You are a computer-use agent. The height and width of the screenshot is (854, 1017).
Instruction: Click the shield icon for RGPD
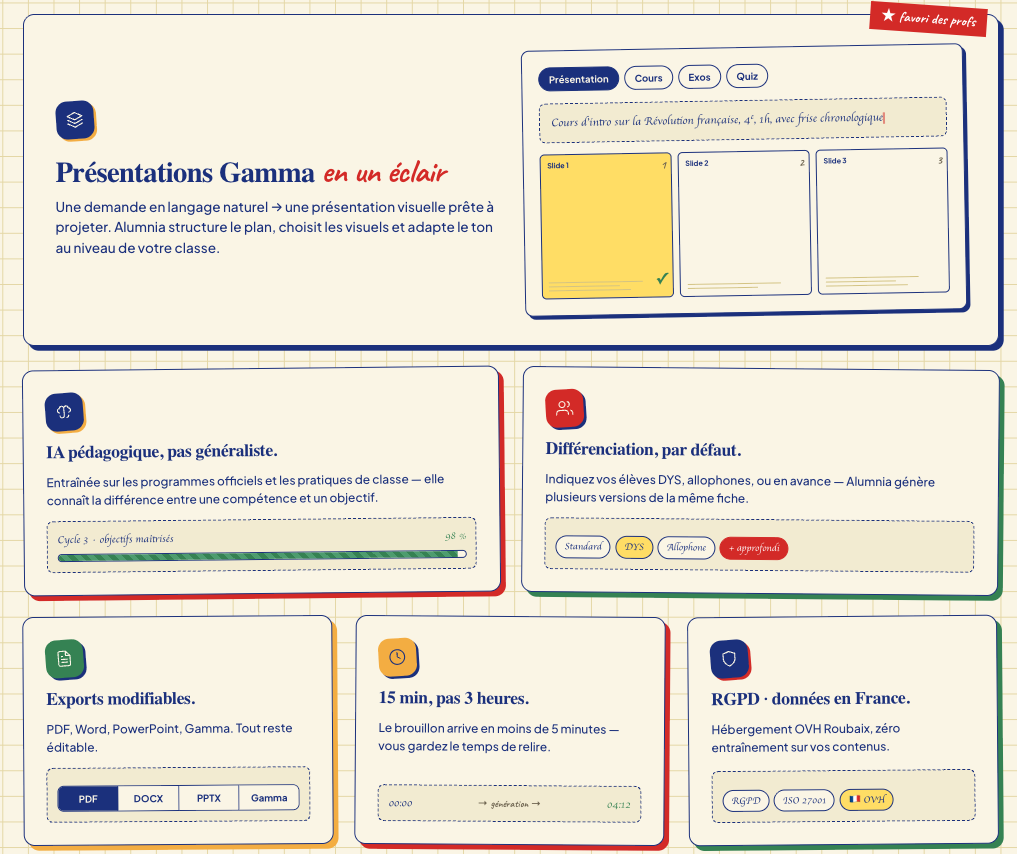pyautogui.click(x=729, y=659)
